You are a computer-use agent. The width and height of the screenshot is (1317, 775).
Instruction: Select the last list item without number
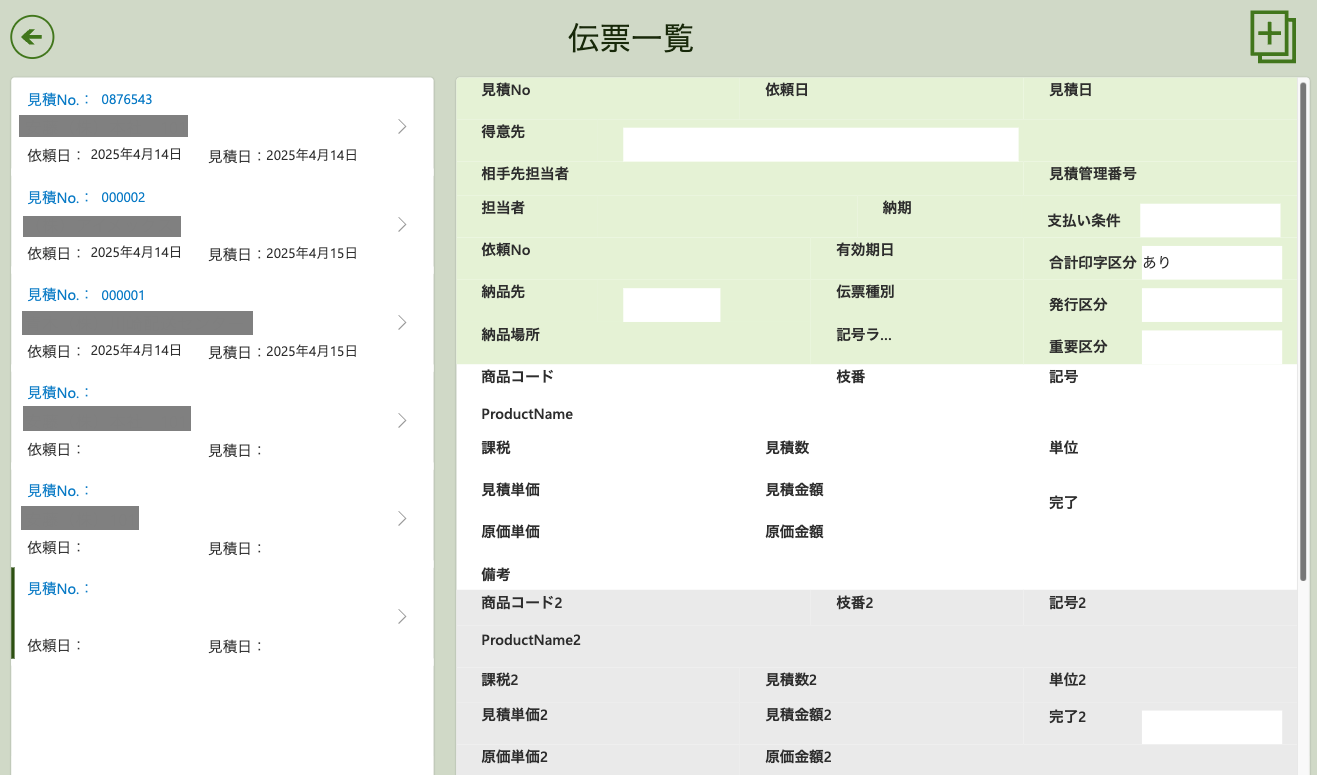pyautogui.click(x=200, y=614)
